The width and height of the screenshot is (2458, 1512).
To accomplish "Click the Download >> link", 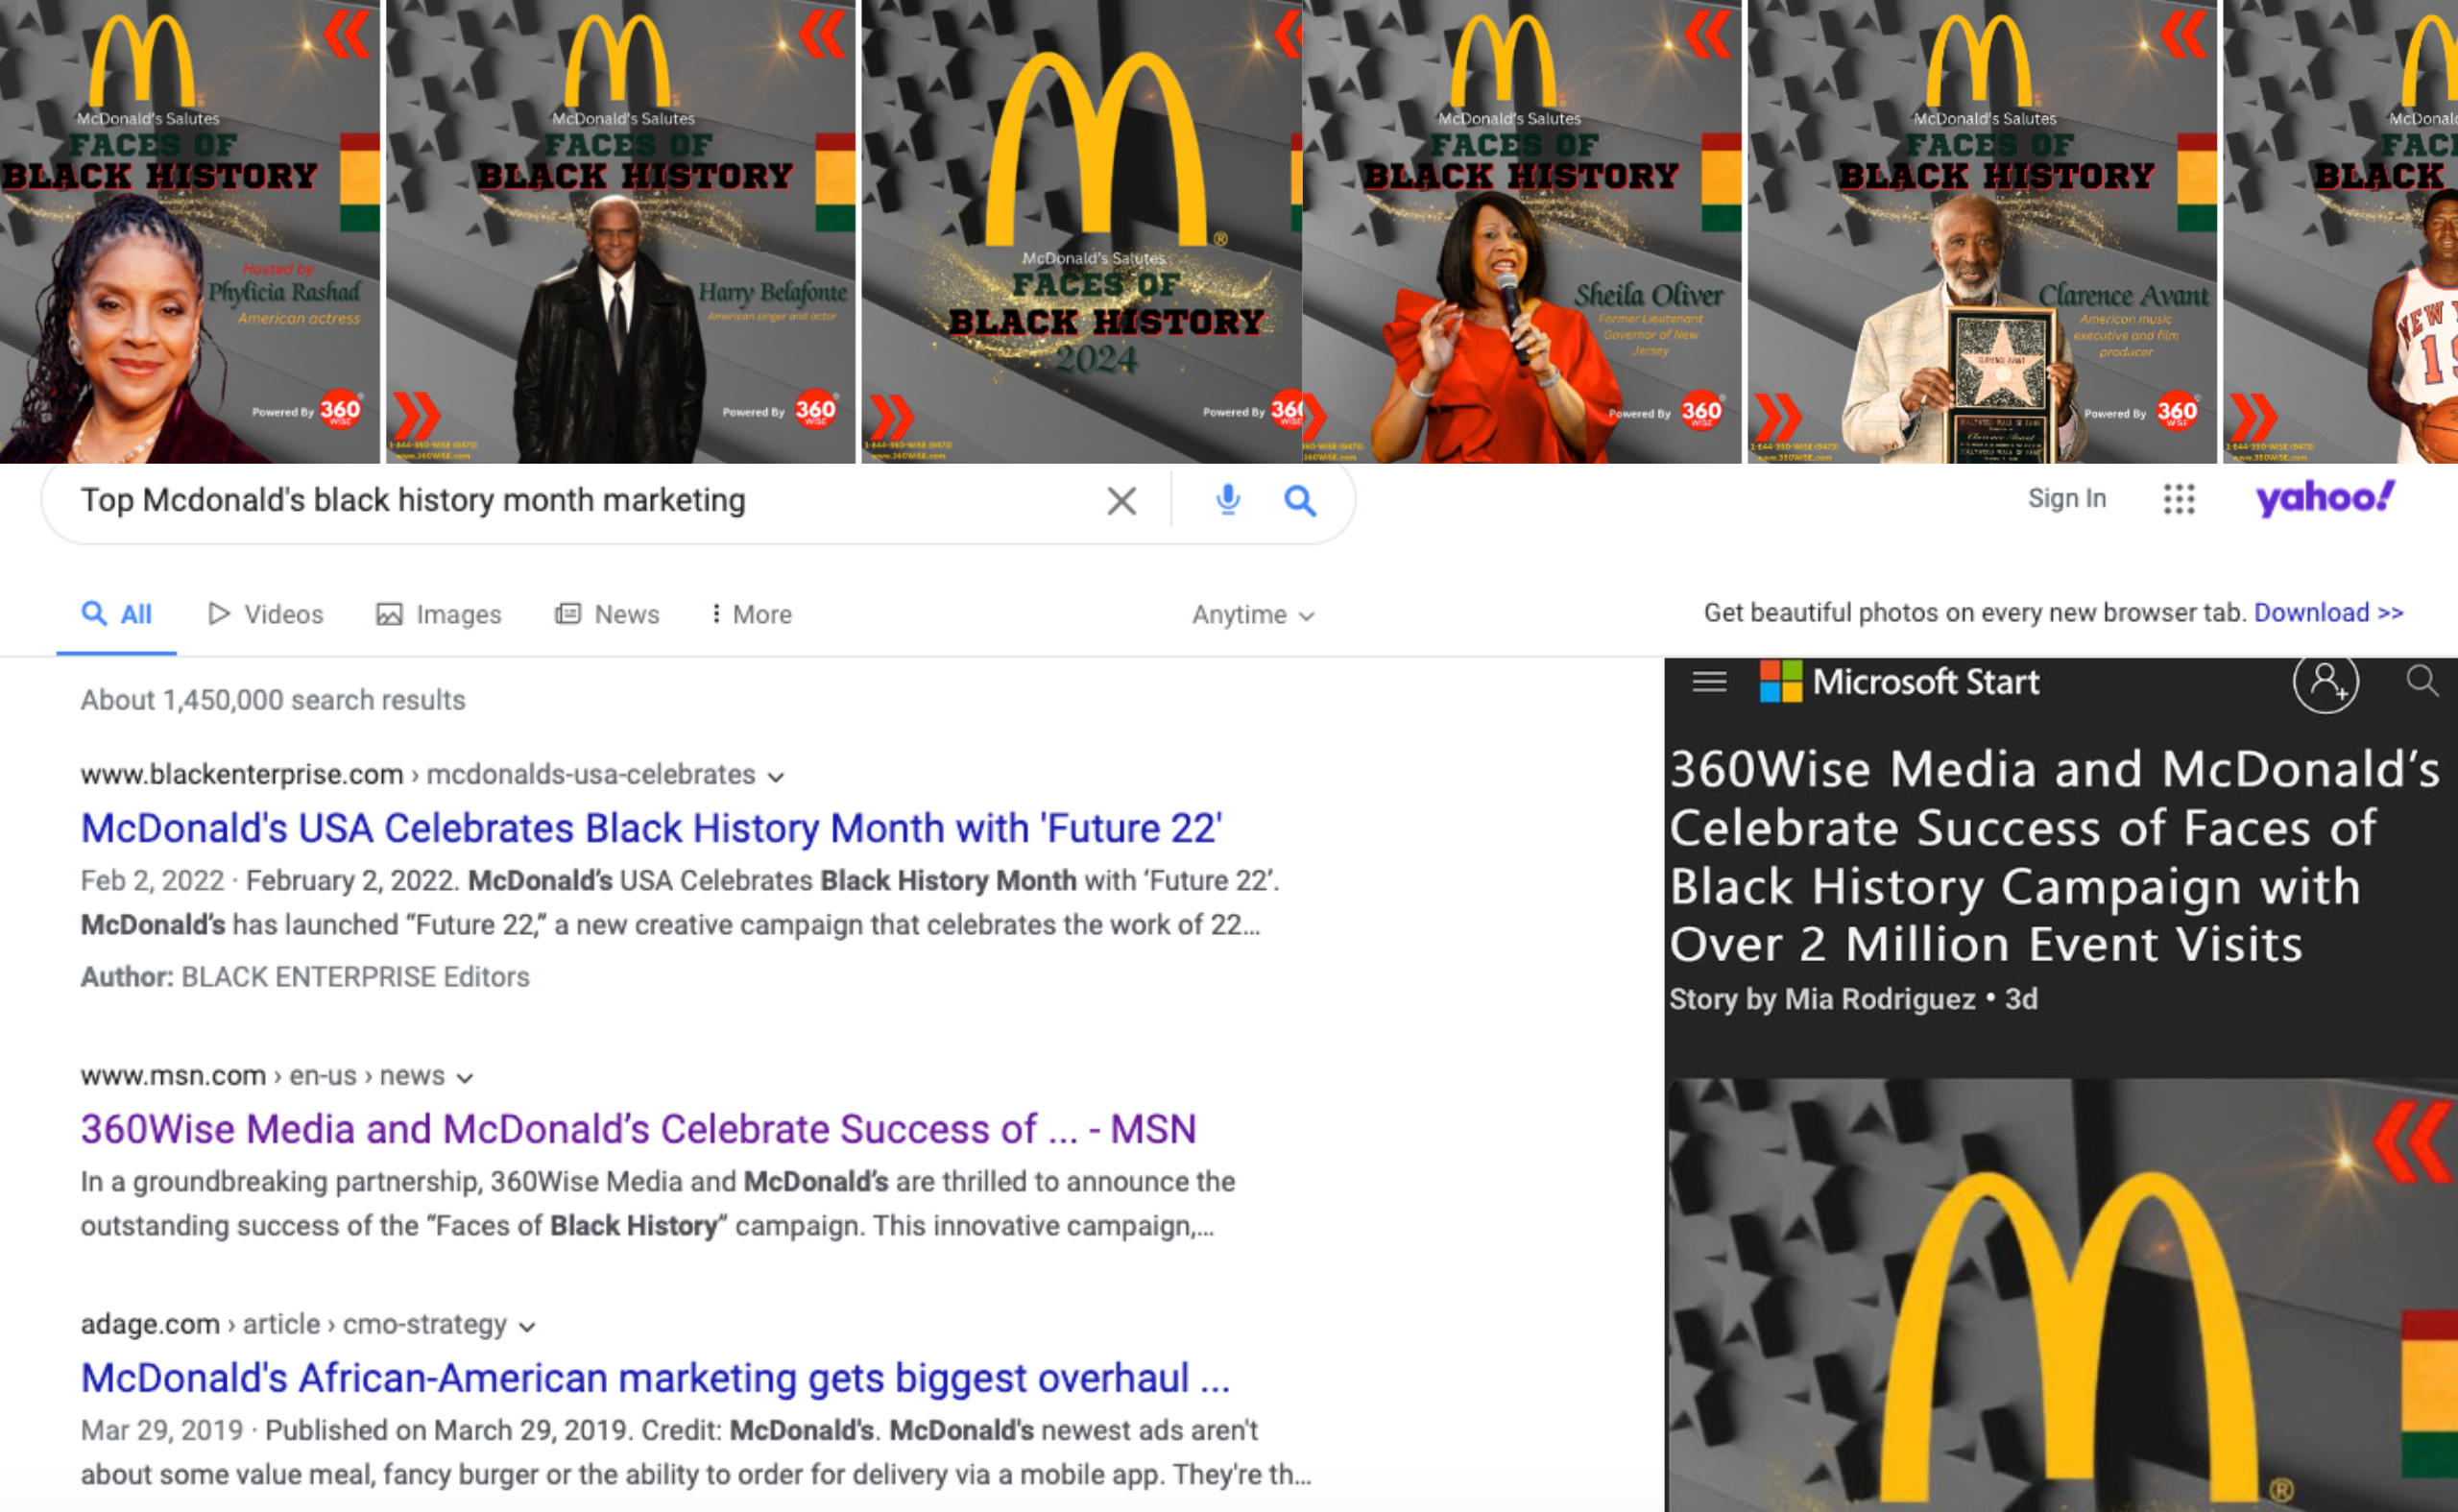I will (2328, 612).
